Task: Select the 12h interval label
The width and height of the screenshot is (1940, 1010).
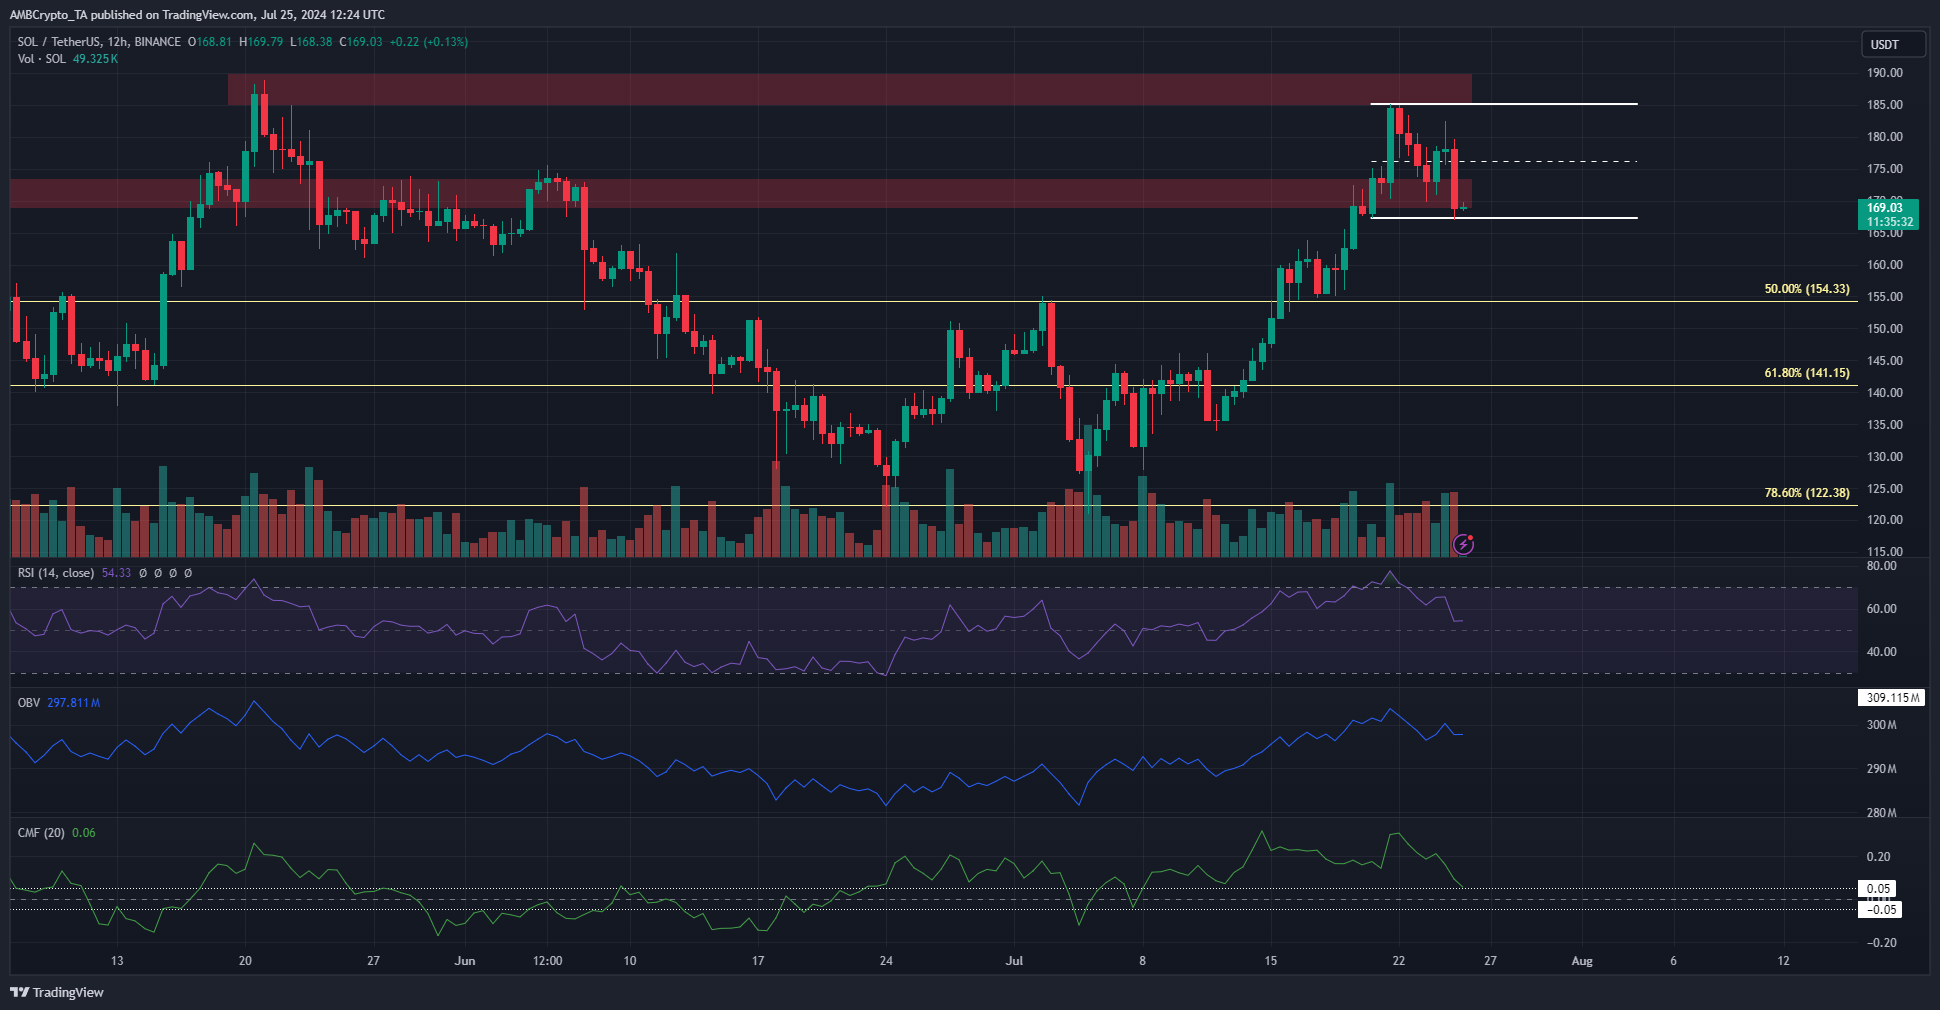Action: pos(118,42)
